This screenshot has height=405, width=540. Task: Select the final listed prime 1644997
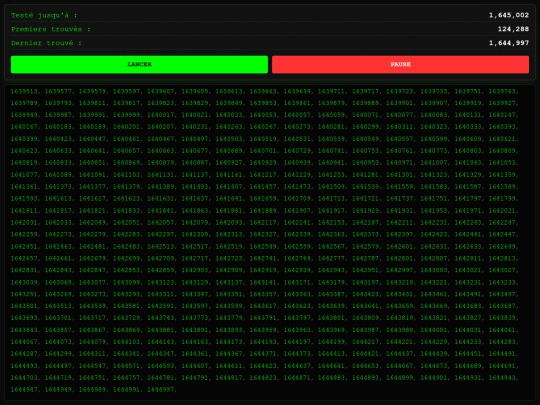(x=160, y=390)
